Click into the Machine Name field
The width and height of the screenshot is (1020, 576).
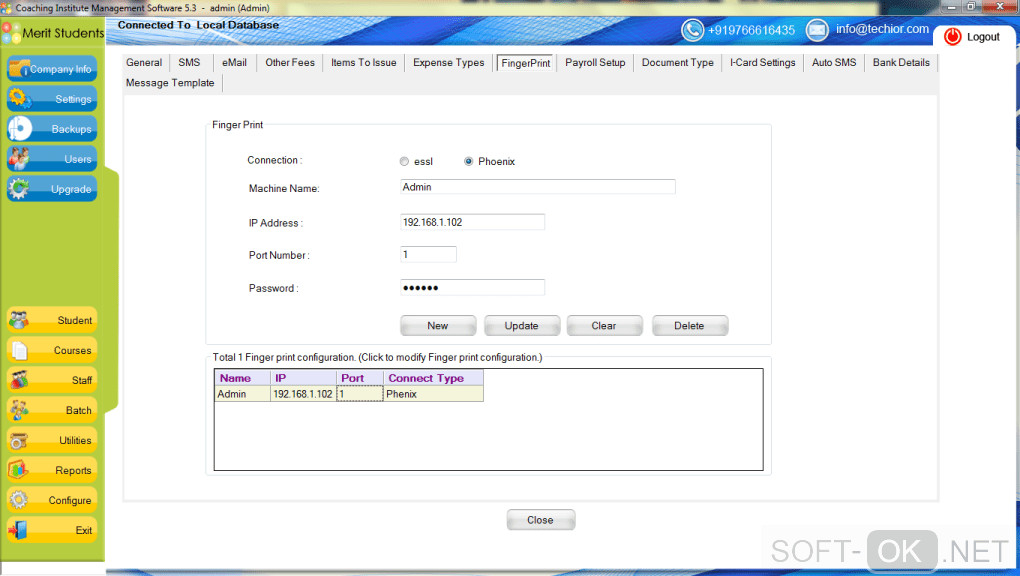coord(537,187)
